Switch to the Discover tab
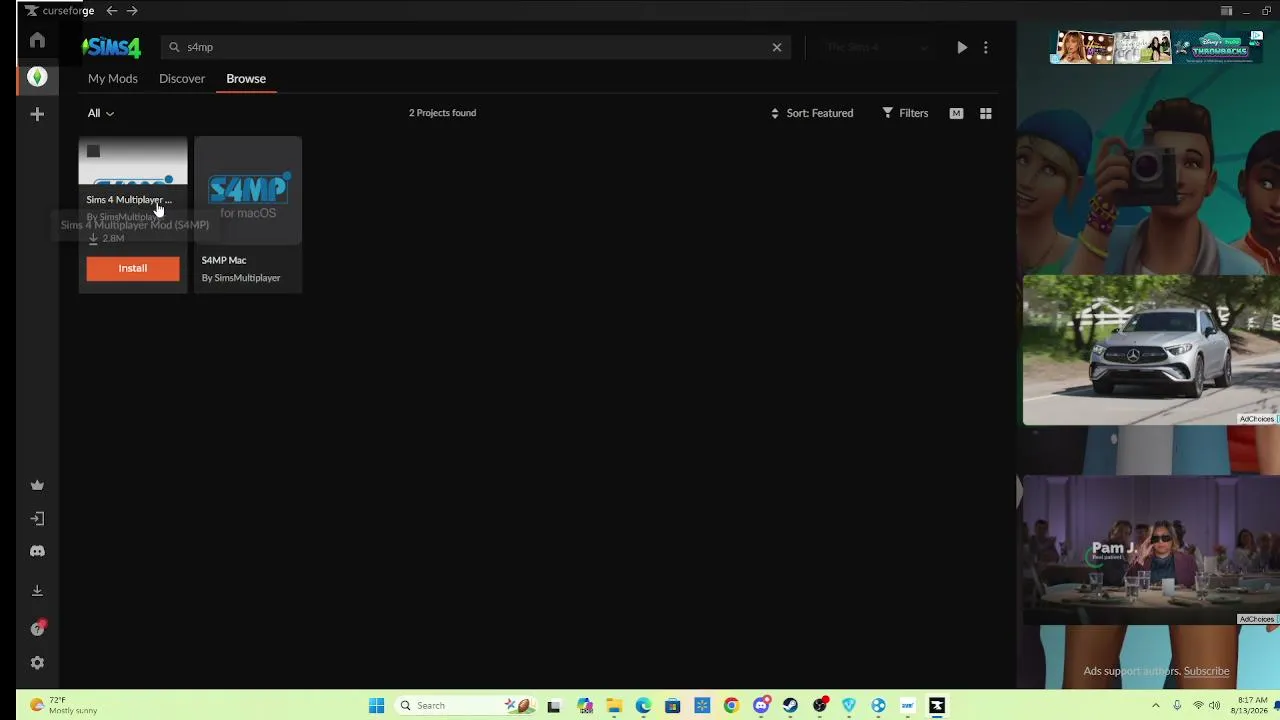1280x720 pixels. pos(182,79)
